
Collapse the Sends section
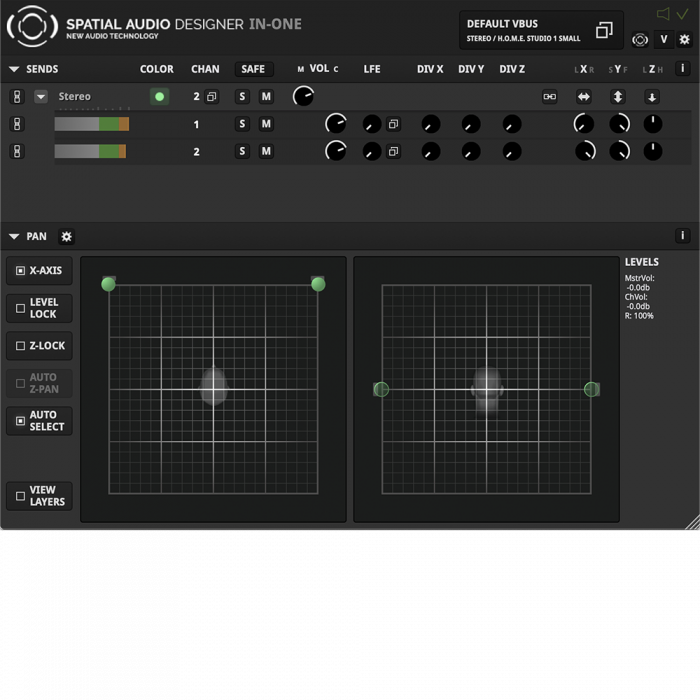(x=14, y=69)
